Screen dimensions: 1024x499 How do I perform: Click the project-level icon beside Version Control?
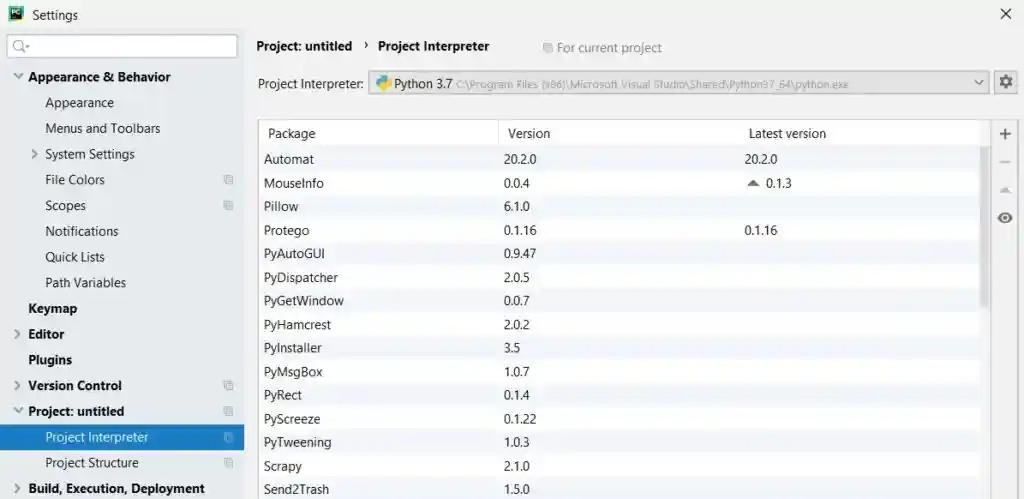click(228, 386)
